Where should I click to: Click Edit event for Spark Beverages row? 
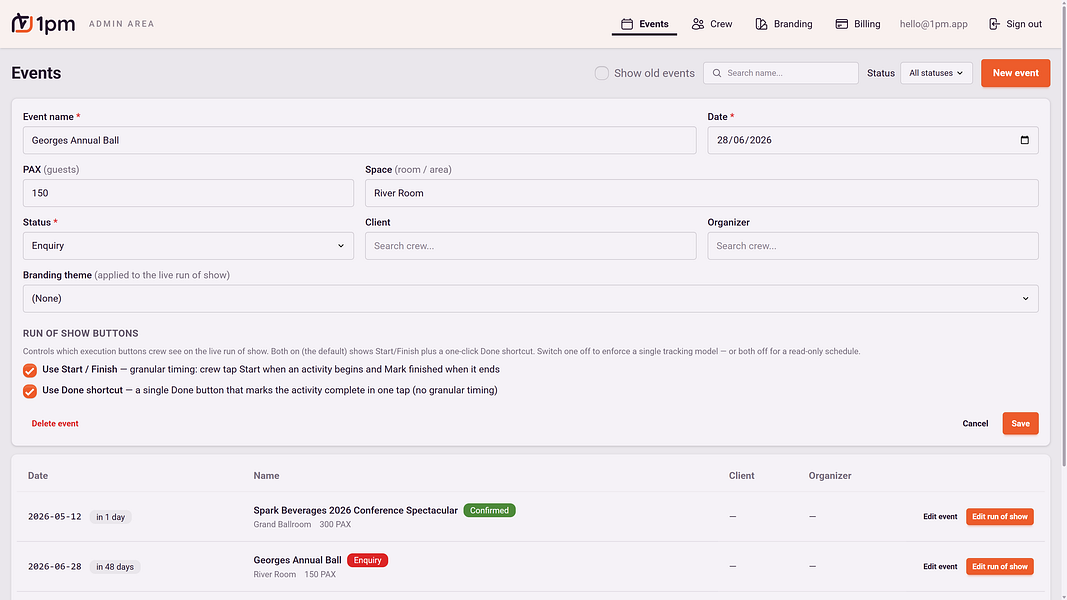[x=940, y=516]
